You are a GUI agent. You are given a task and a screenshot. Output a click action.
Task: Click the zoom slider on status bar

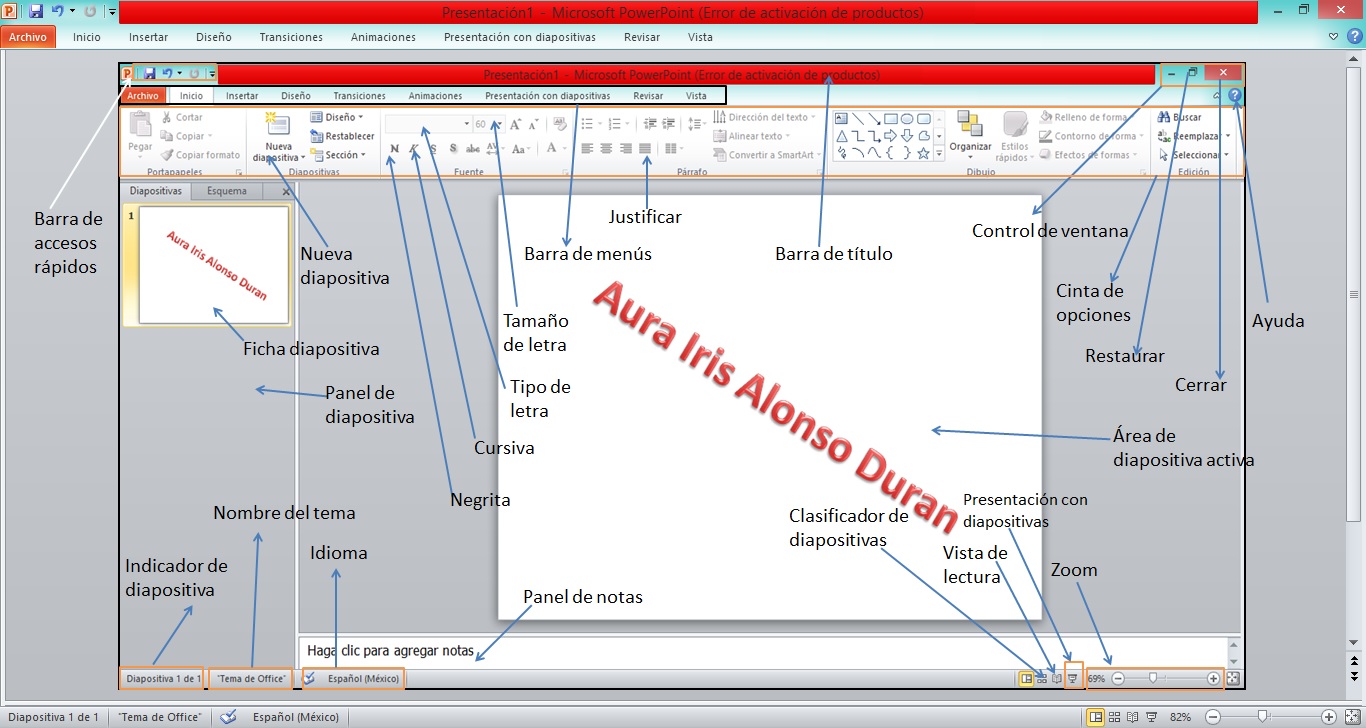(x=1155, y=678)
